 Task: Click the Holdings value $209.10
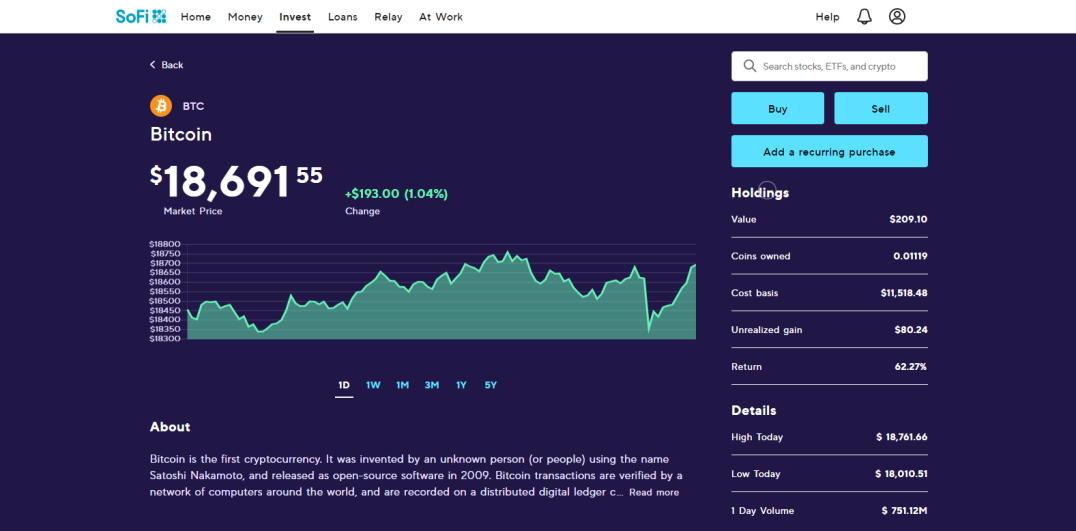[x=908, y=220]
